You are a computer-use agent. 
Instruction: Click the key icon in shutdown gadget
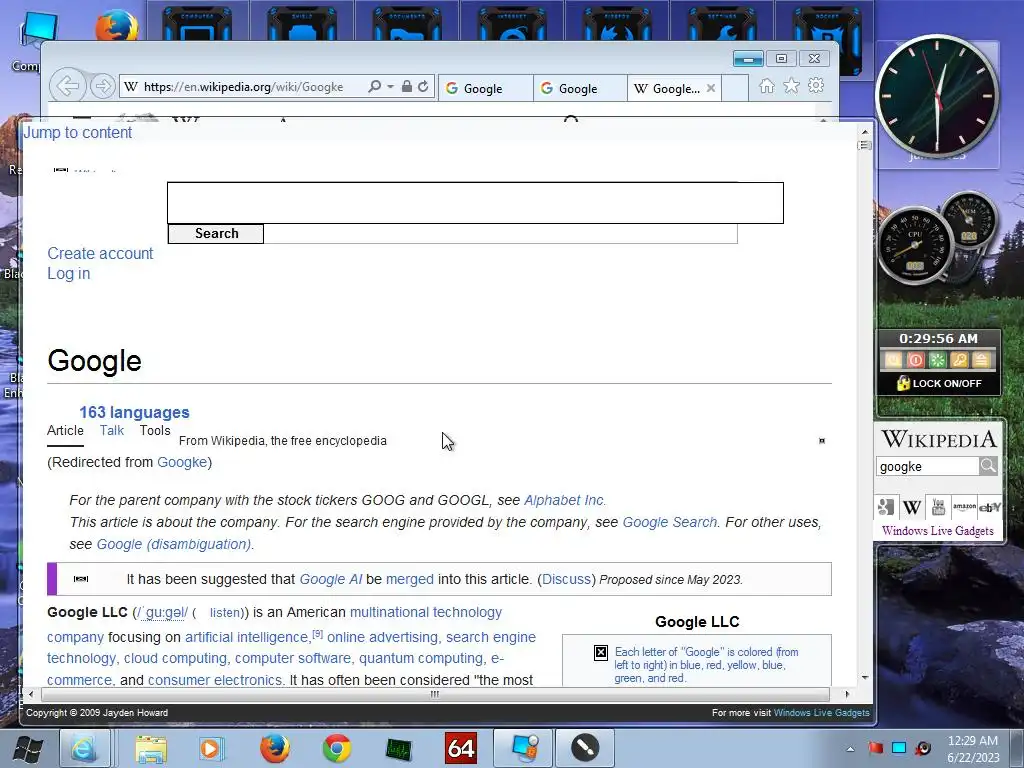pos(959,360)
